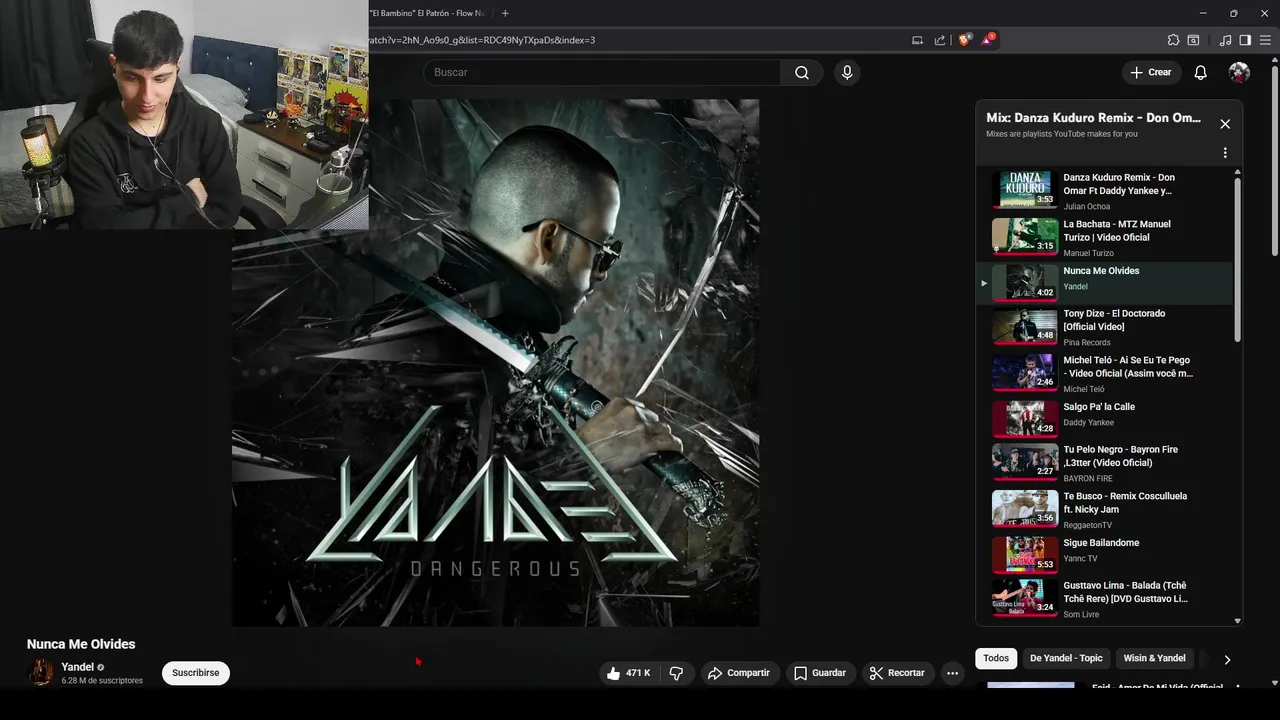The height and width of the screenshot is (720, 1280).
Task: Open the browser hamburger menu
Action: [x=1265, y=40]
